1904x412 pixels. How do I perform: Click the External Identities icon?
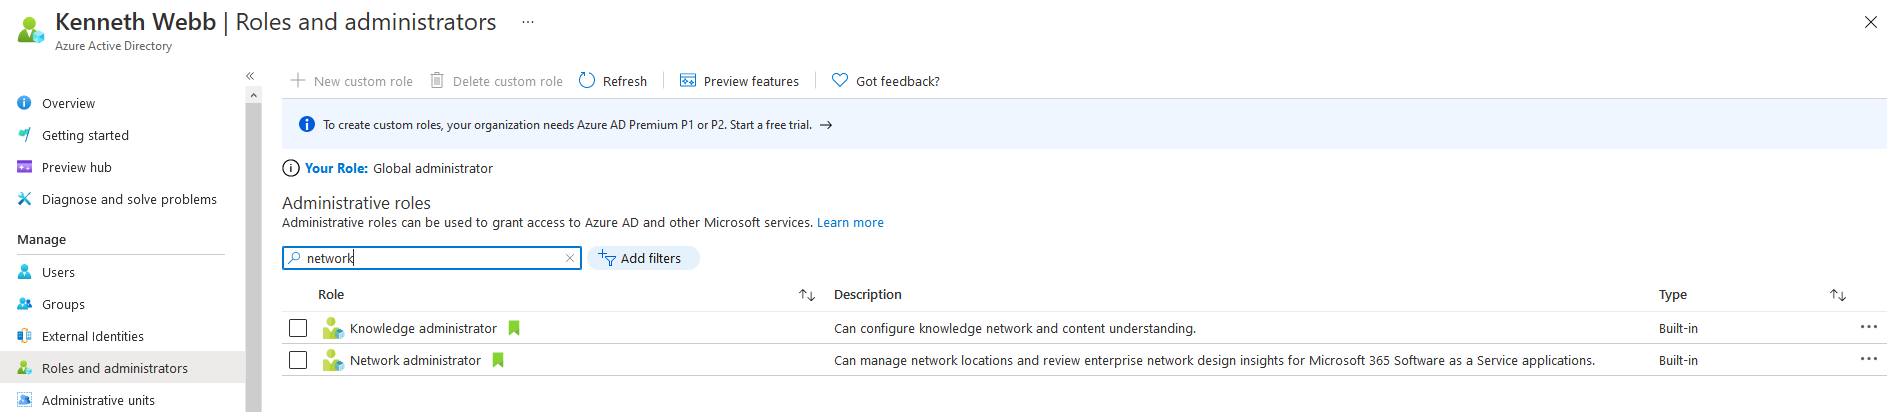pos(25,336)
